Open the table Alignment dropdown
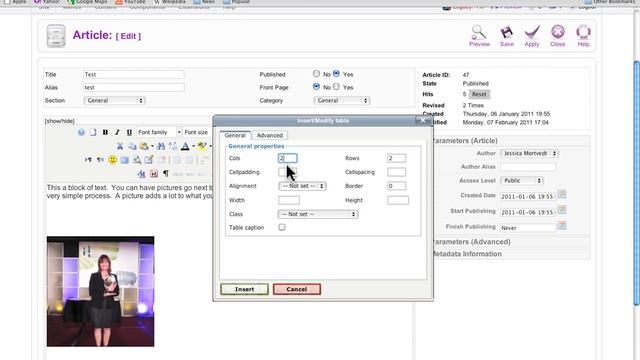 [x=302, y=186]
